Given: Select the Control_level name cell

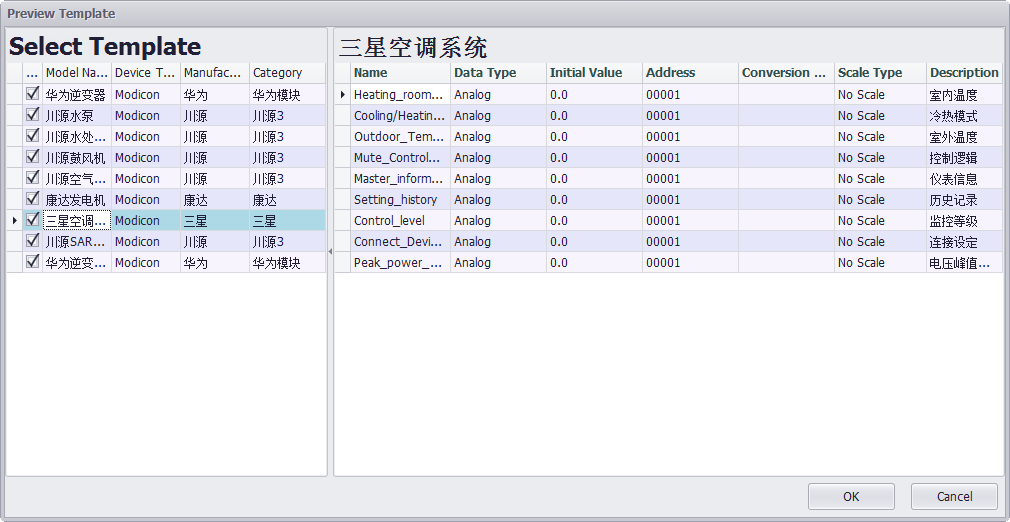Looking at the screenshot, I should 399,221.
